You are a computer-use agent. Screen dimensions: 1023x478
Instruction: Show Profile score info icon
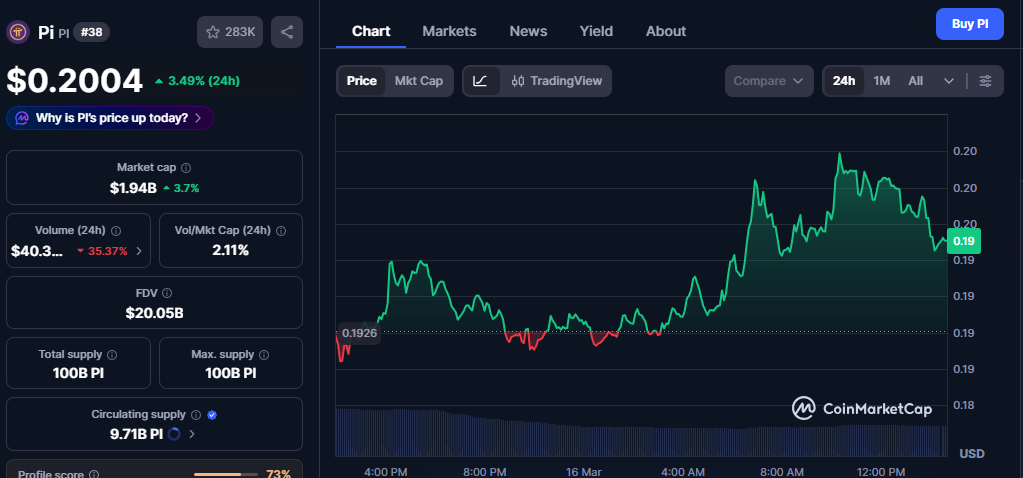click(x=94, y=475)
